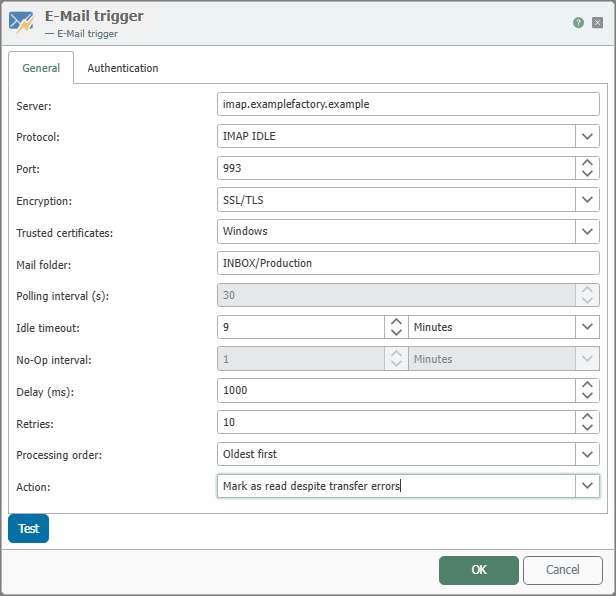Click the disabled No-Op interval Minutes dropdown
616x596 pixels.
point(504,359)
